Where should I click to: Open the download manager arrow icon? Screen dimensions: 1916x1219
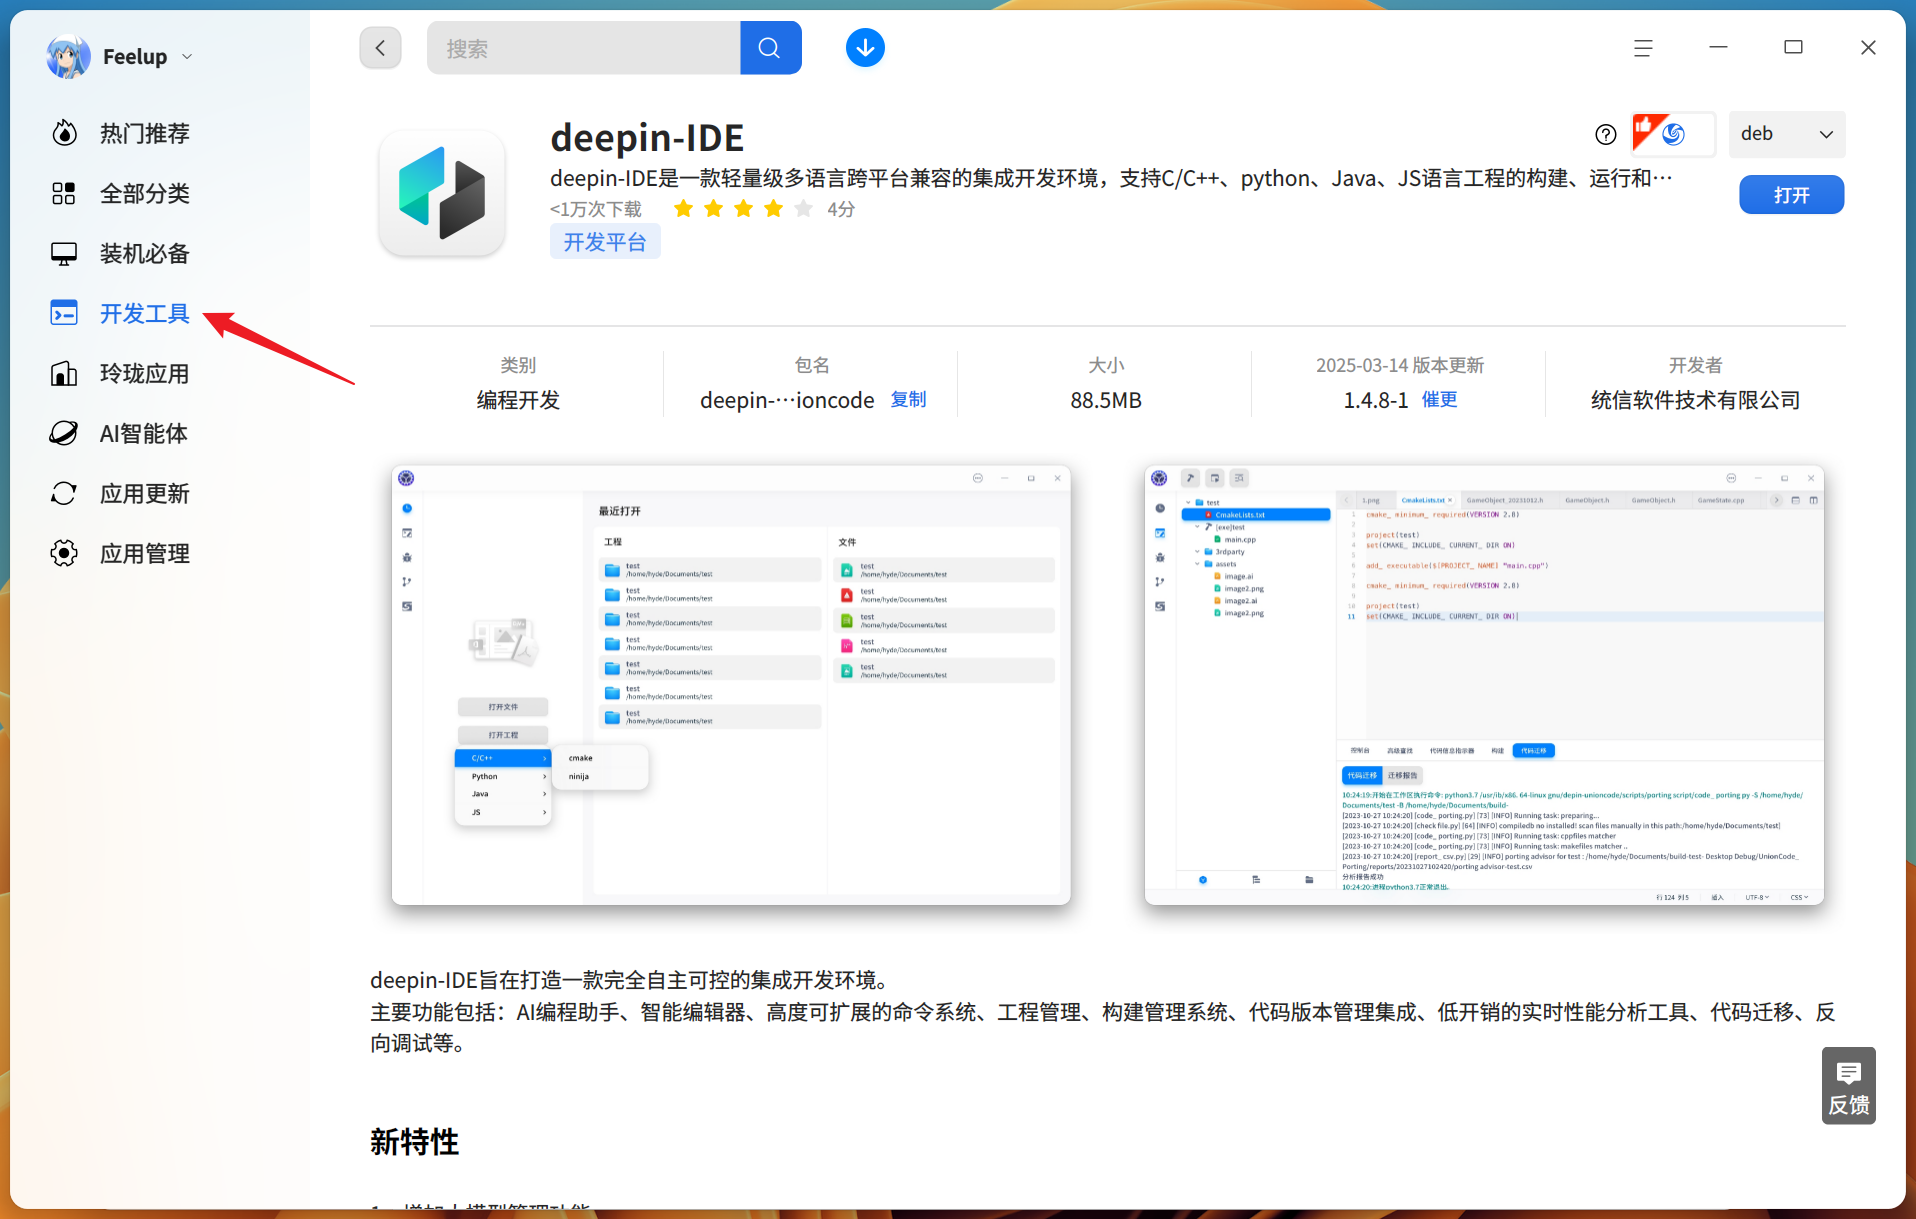[x=865, y=48]
